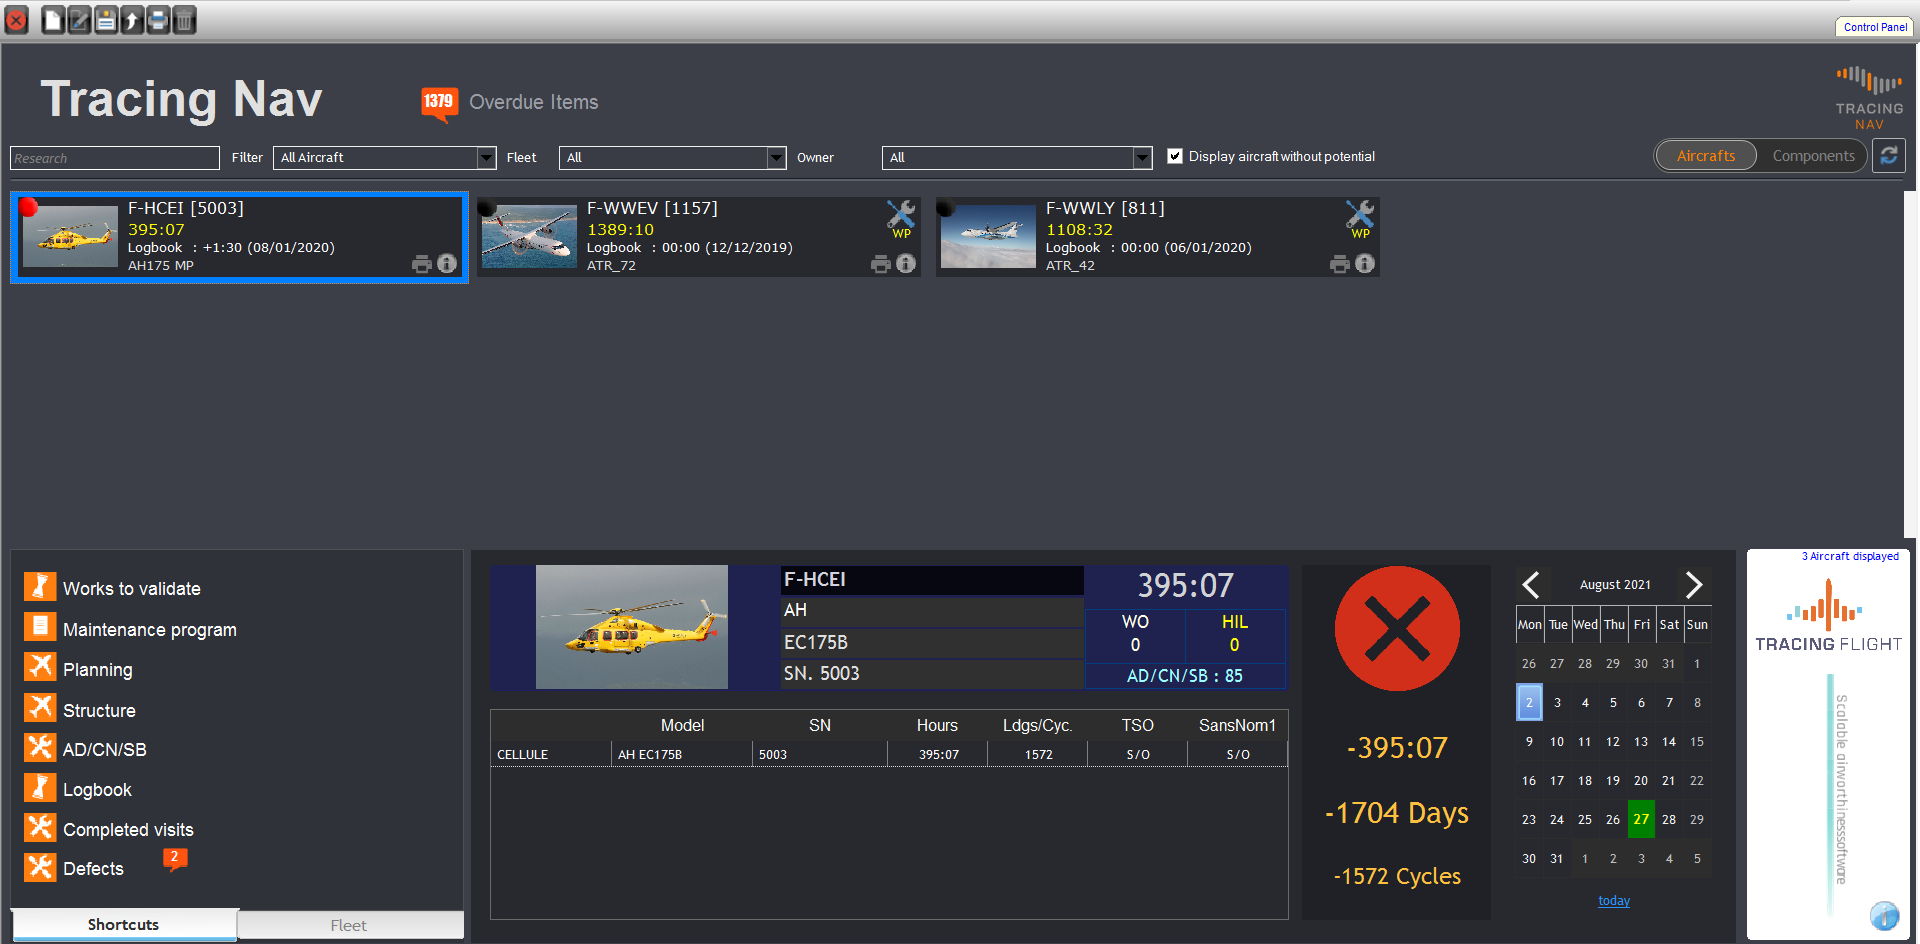The height and width of the screenshot is (944, 1920).
Task: Switch to the Fleet tab at bottom
Action: (349, 924)
